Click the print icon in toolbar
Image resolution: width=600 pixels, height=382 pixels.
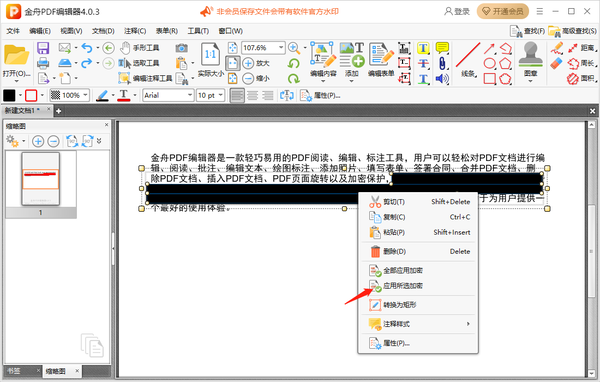pyautogui.click(x=43, y=63)
